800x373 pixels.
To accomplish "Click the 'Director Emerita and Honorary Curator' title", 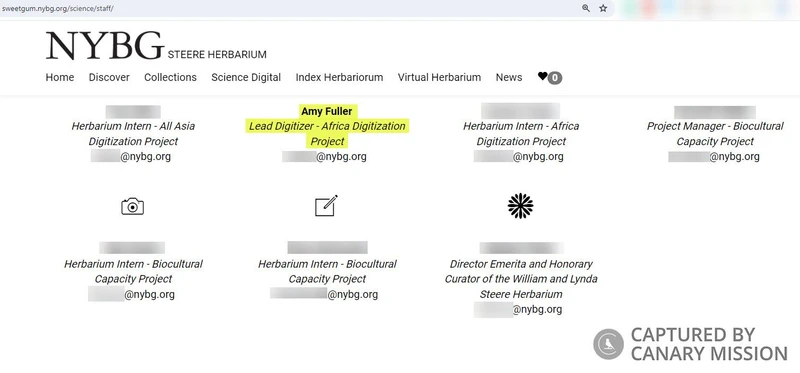I will click(x=521, y=279).
